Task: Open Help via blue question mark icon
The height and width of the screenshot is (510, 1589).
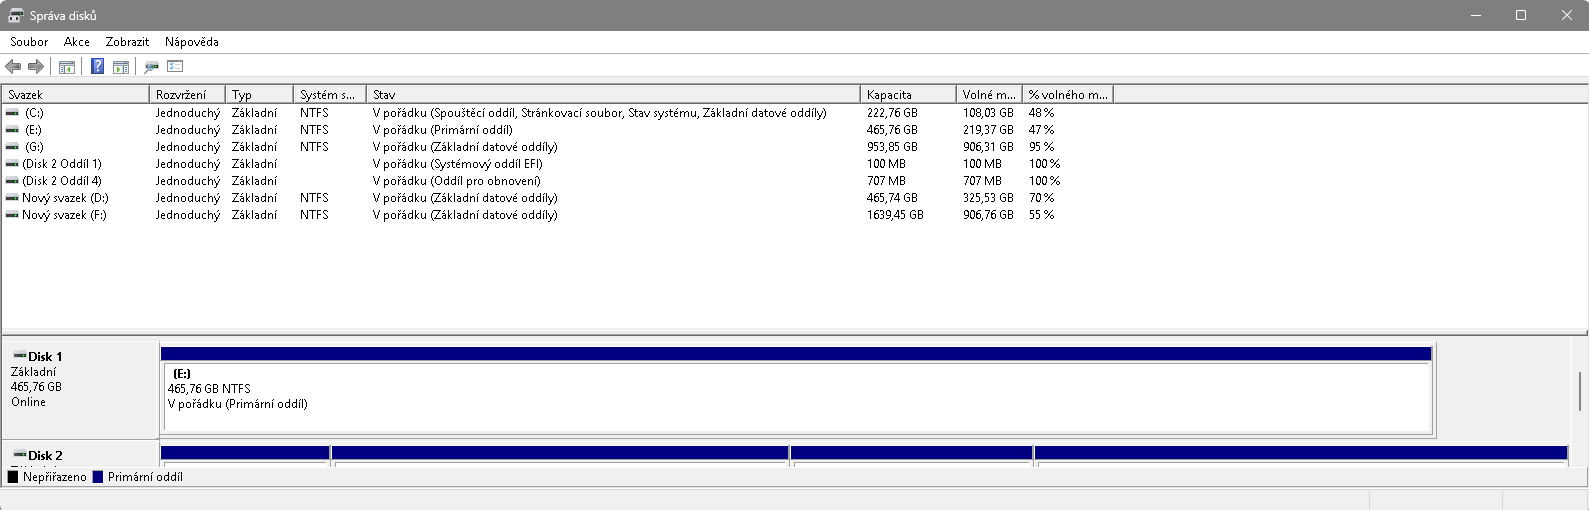Action: [x=97, y=67]
